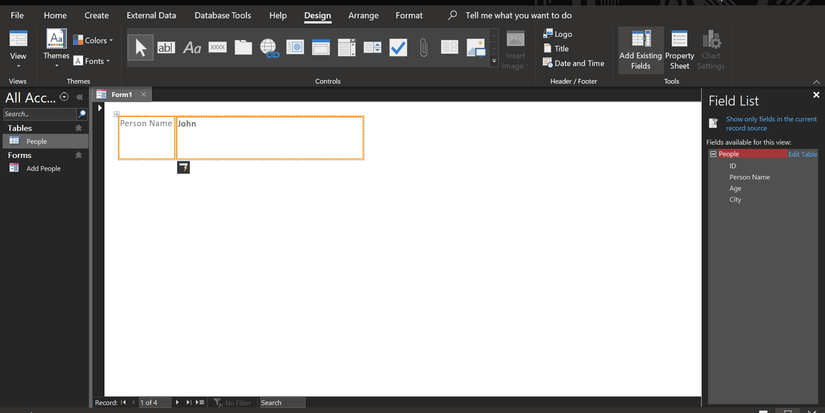This screenshot has height=413, width=825.
Task: Click the record Search box
Action: (x=281, y=402)
